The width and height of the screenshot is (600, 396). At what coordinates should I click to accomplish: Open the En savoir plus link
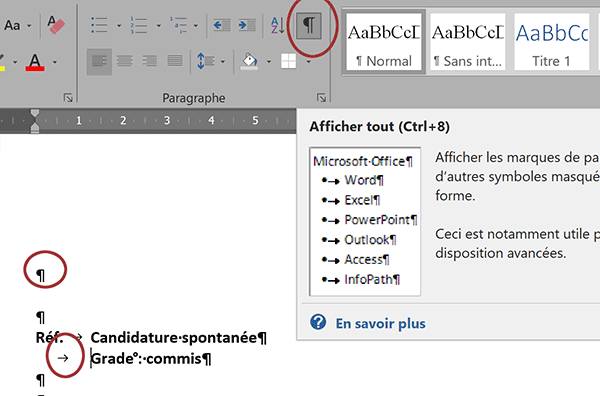[x=380, y=324]
